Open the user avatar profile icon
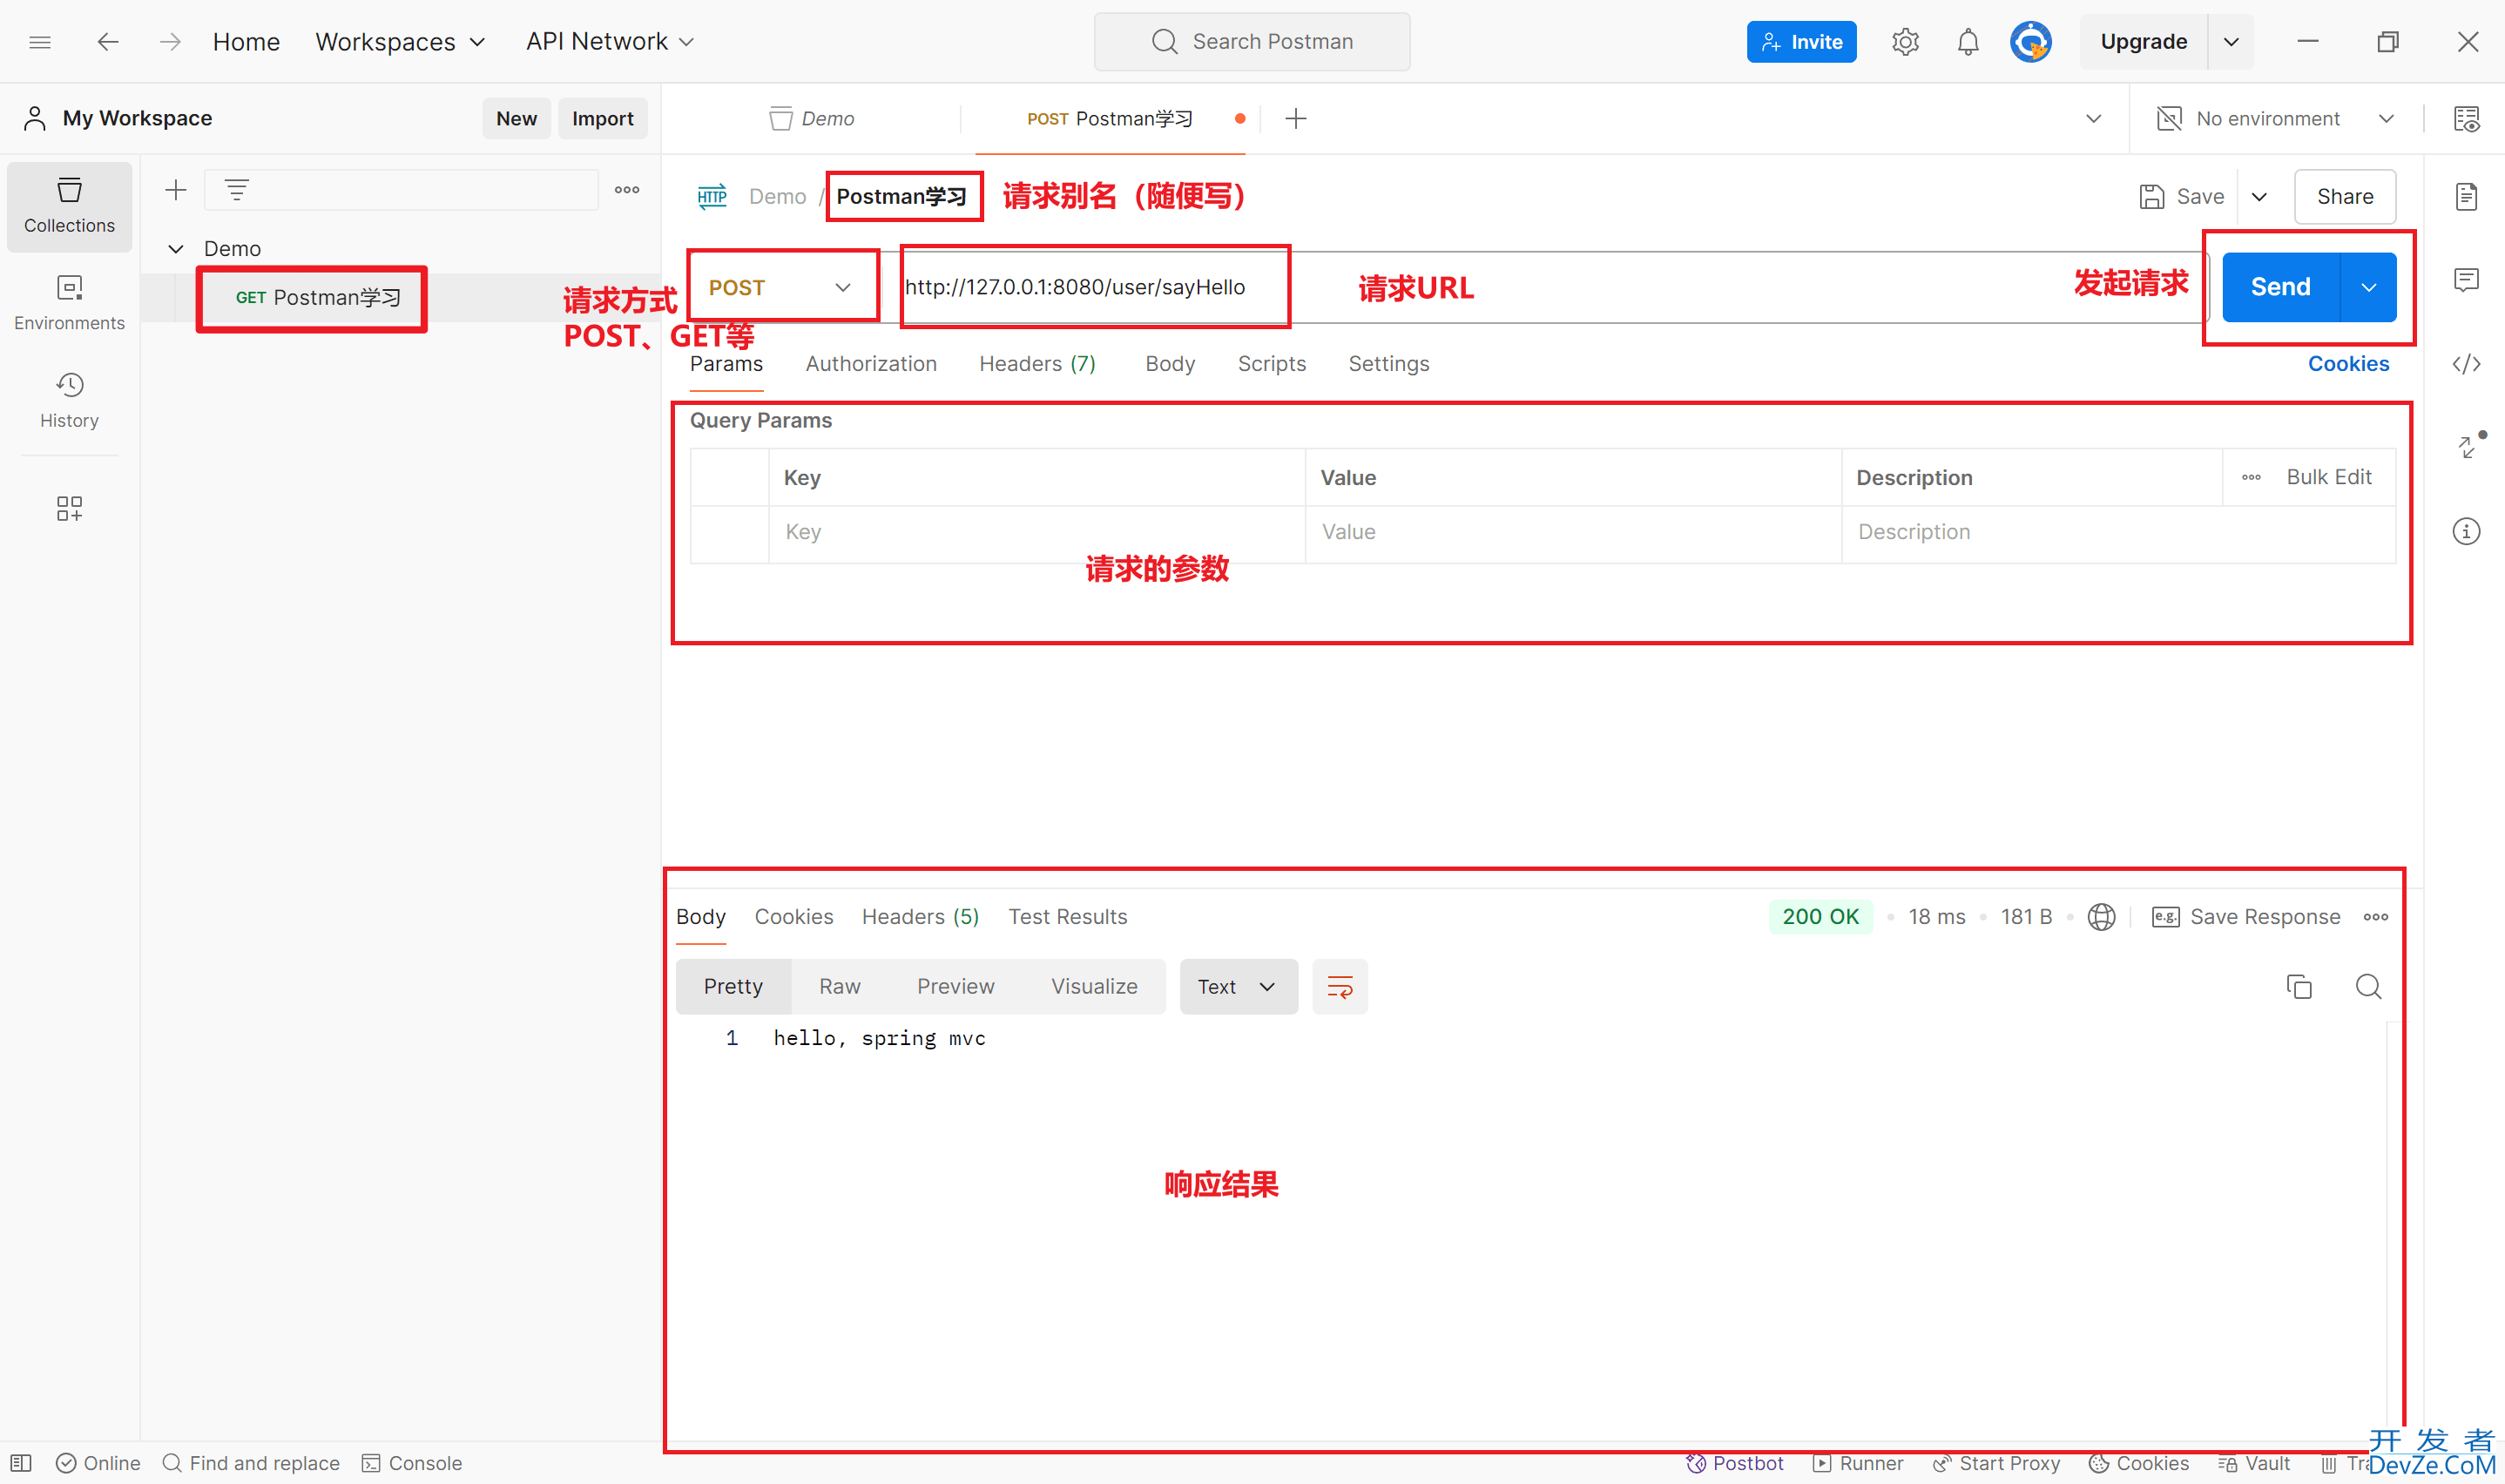The height and width of the screenshot is (1484, 2505). point(2031,42)
